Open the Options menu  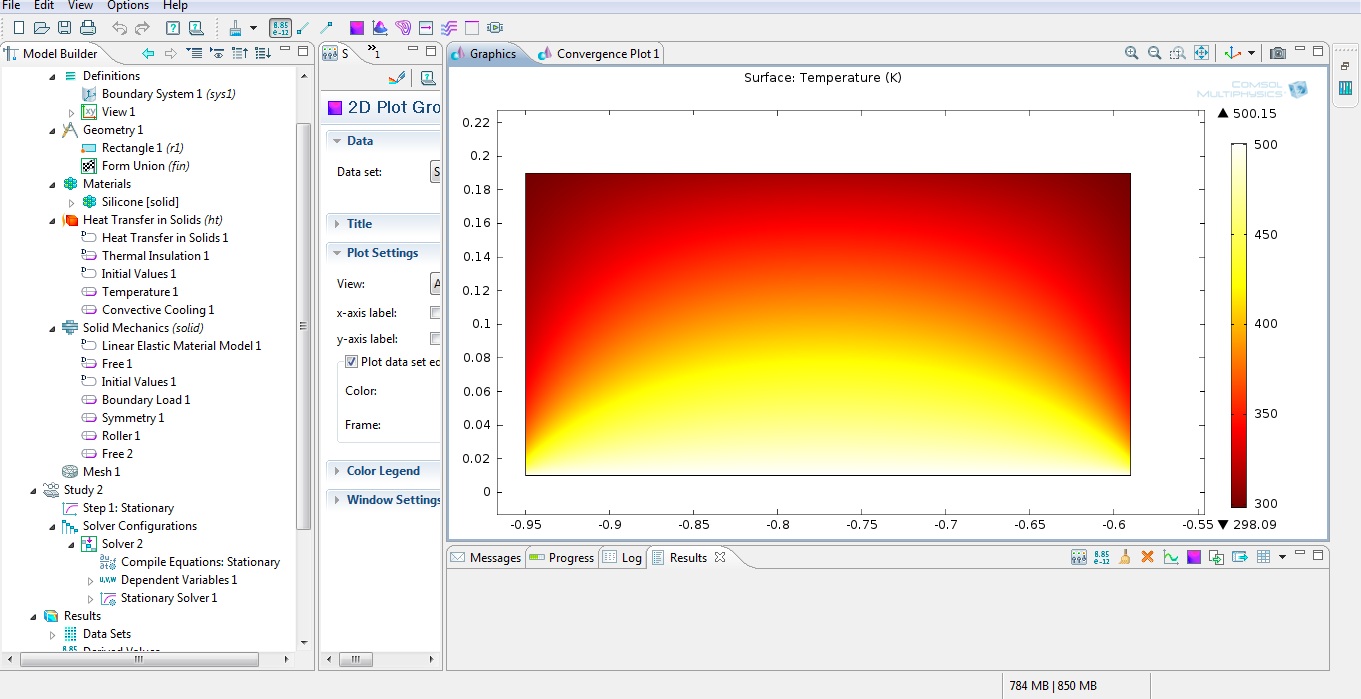pos(127,6)
